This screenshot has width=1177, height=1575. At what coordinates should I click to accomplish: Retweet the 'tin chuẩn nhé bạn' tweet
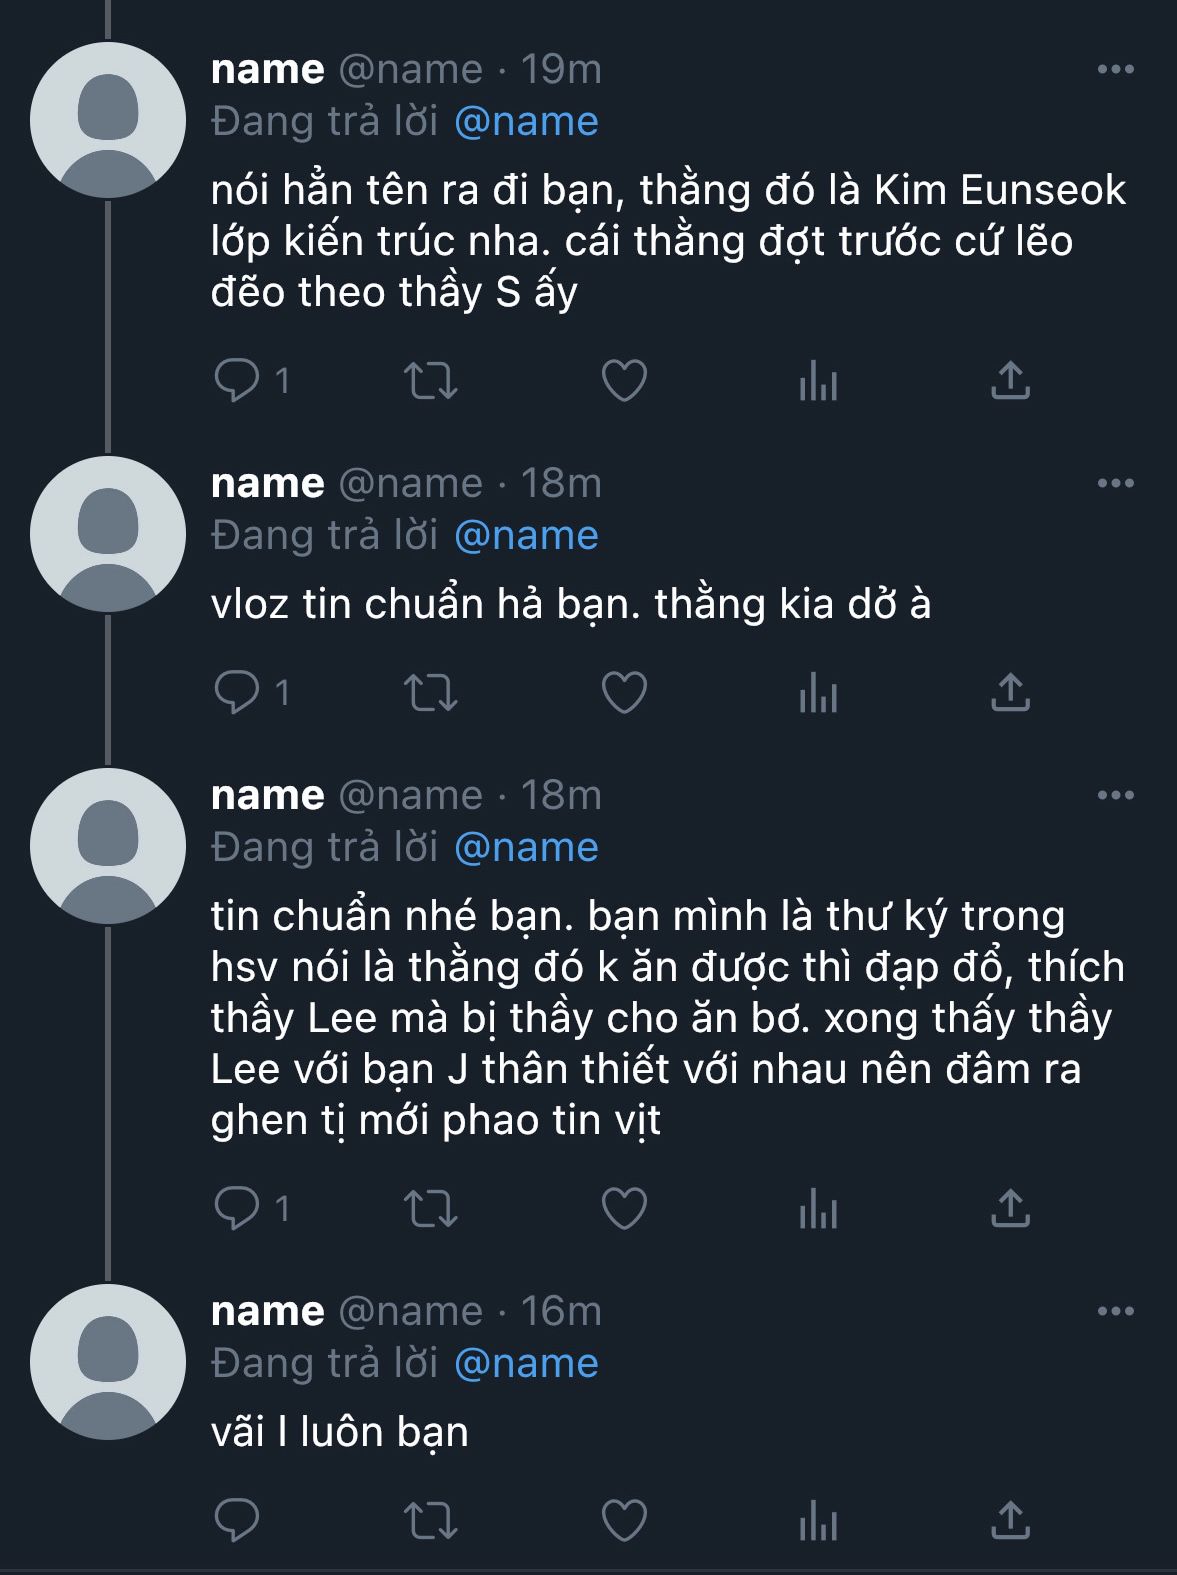(430, 1209)
